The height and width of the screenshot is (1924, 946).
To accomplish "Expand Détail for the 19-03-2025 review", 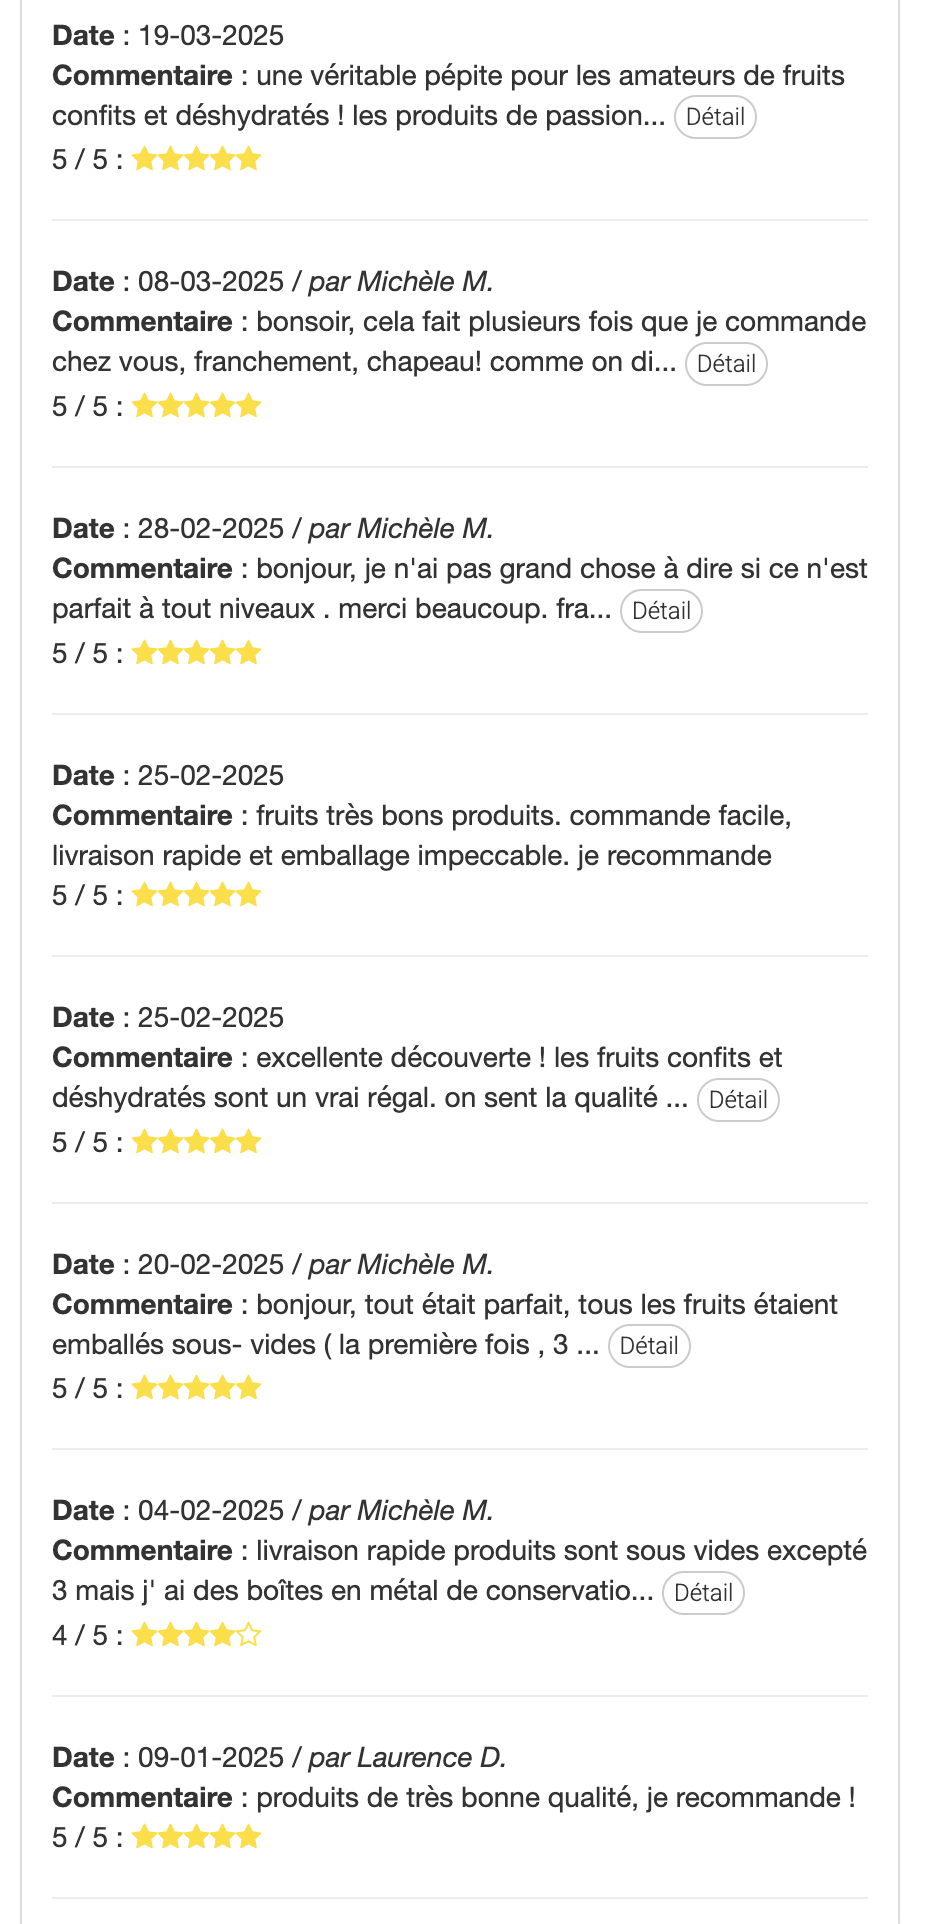I will 715,117.
